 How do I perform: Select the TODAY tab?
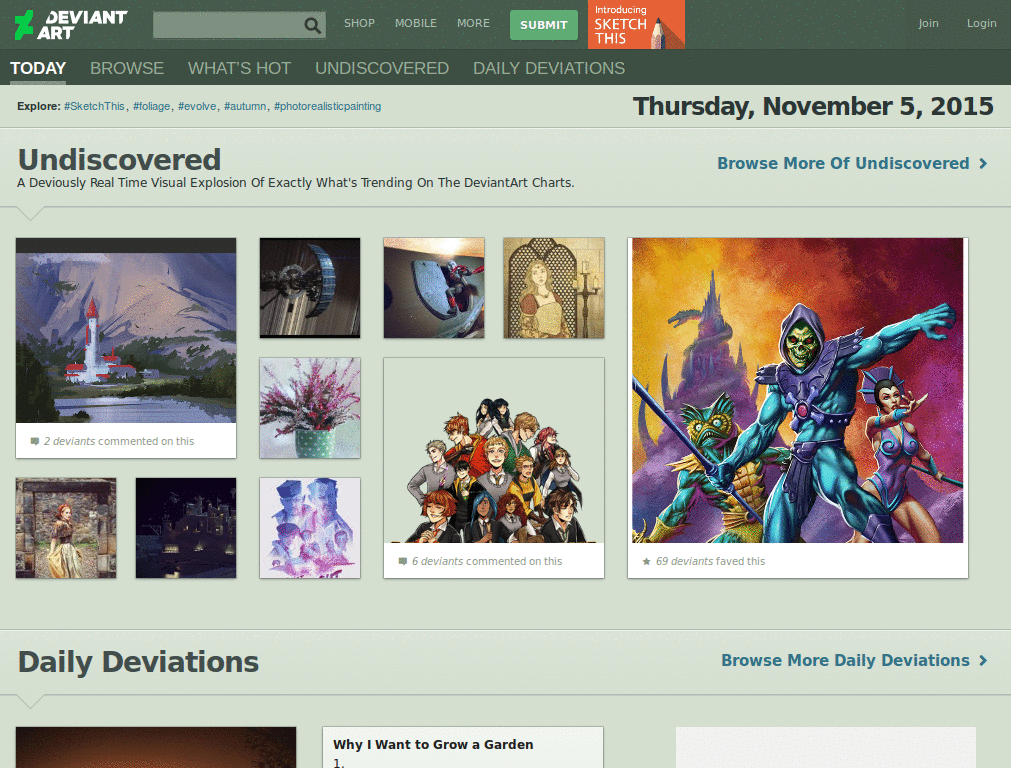click(x=38, y=68)
